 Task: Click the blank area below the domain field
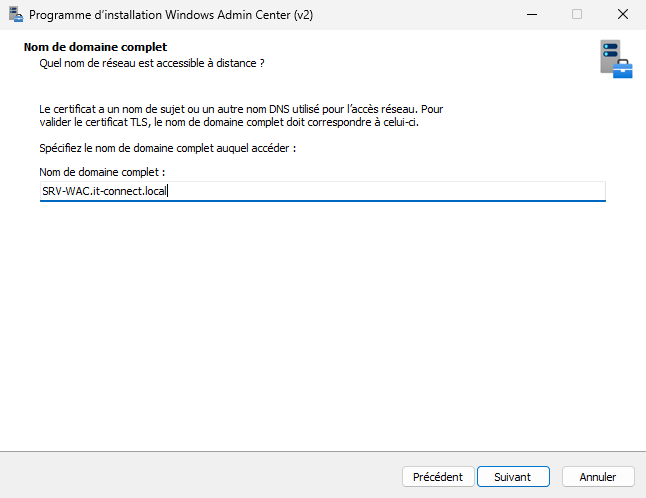click(320, 320)
